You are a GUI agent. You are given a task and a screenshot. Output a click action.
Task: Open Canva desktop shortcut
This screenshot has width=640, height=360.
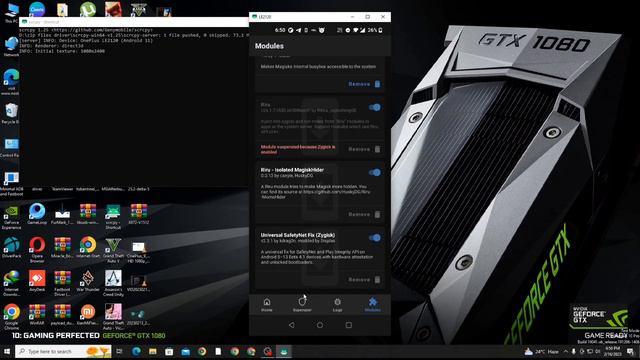(x=37, y=9)
